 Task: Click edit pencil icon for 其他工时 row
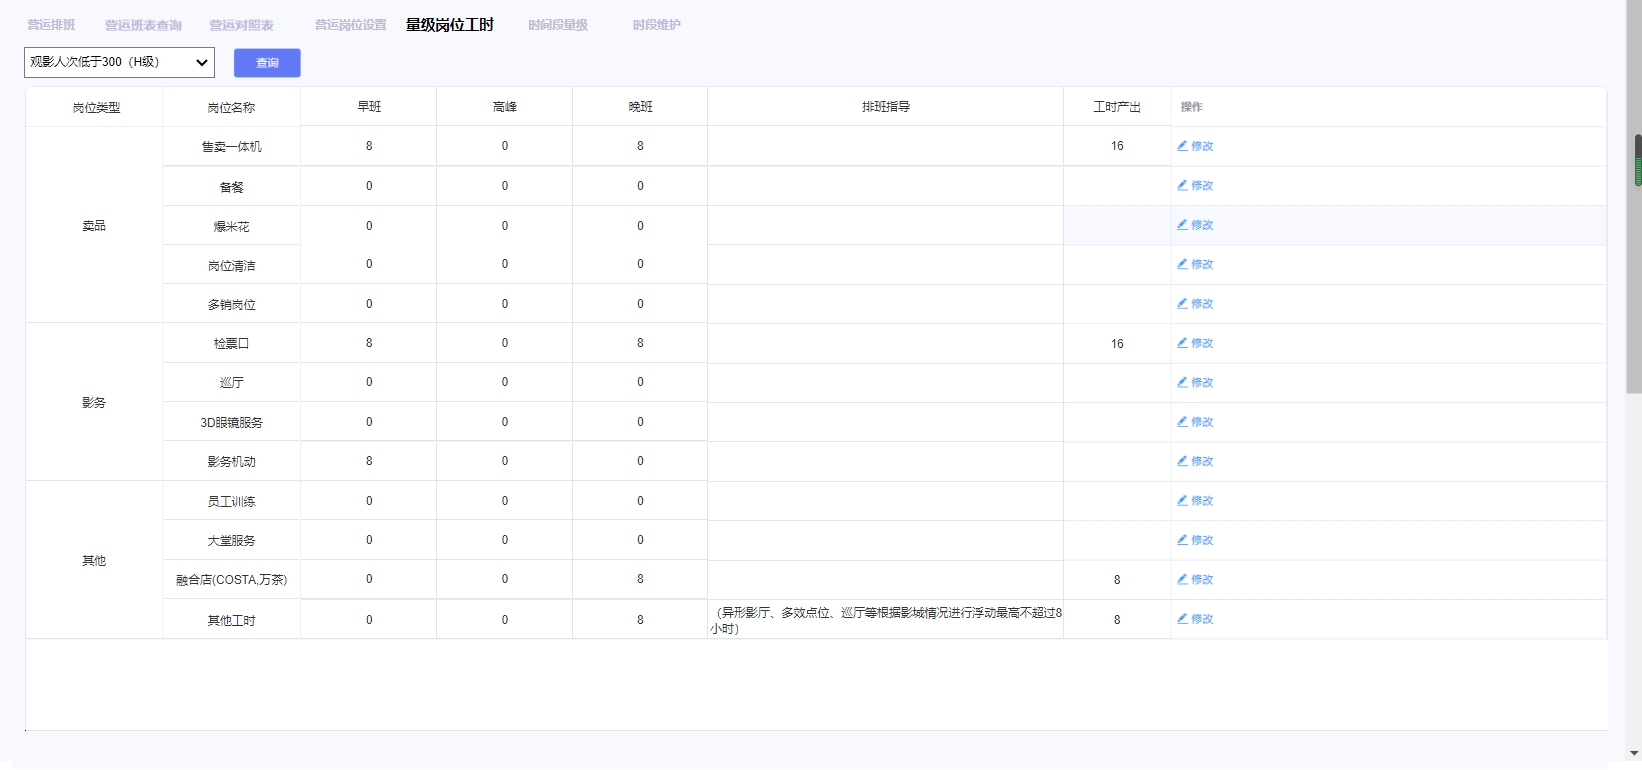[x=1183, y=618]
